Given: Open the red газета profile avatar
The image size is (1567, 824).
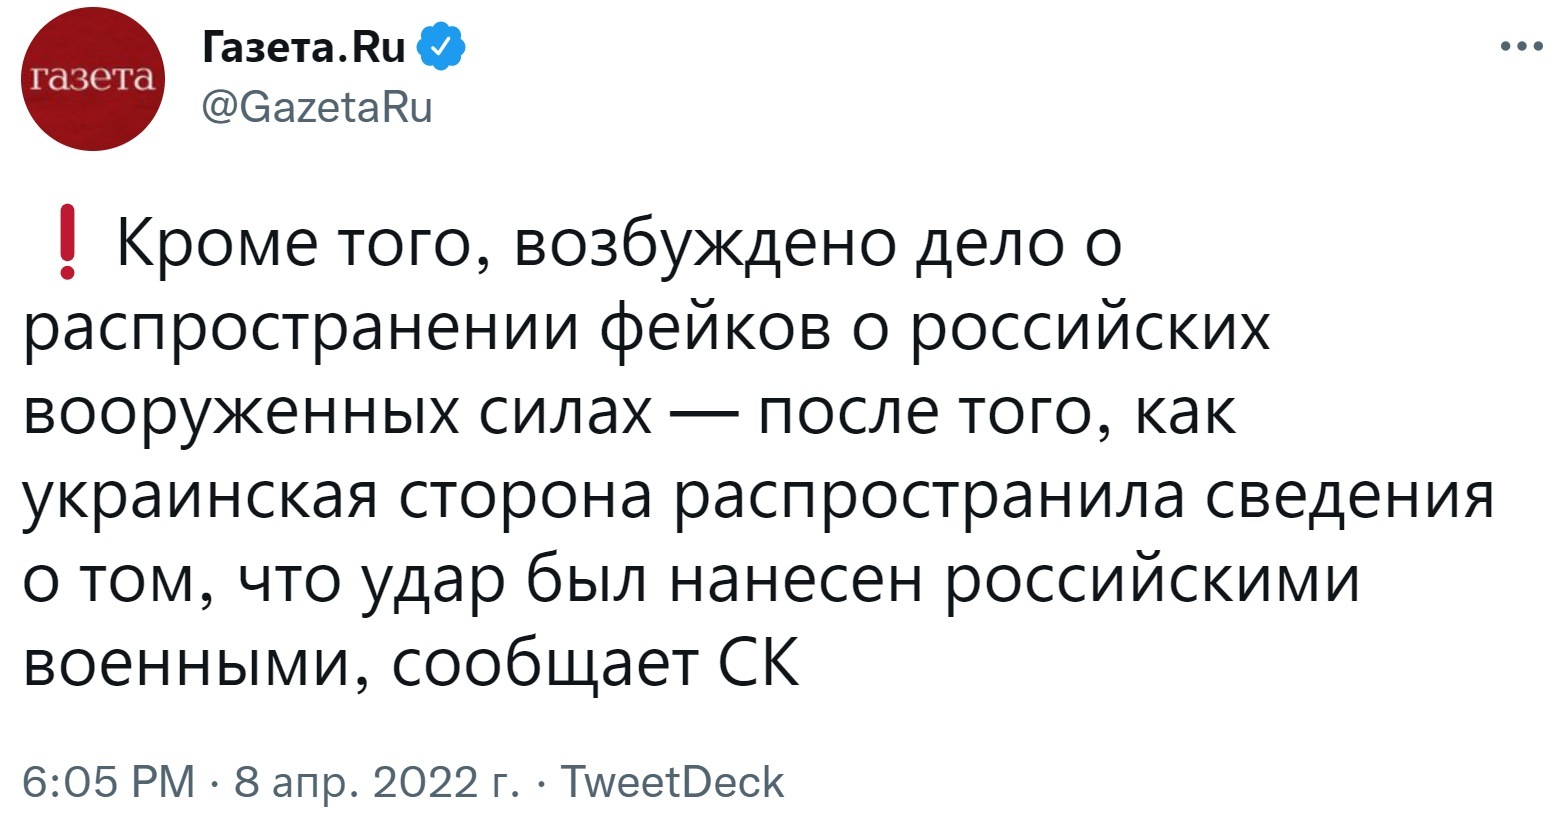Looking at the screenshot, I should [93, 82].
